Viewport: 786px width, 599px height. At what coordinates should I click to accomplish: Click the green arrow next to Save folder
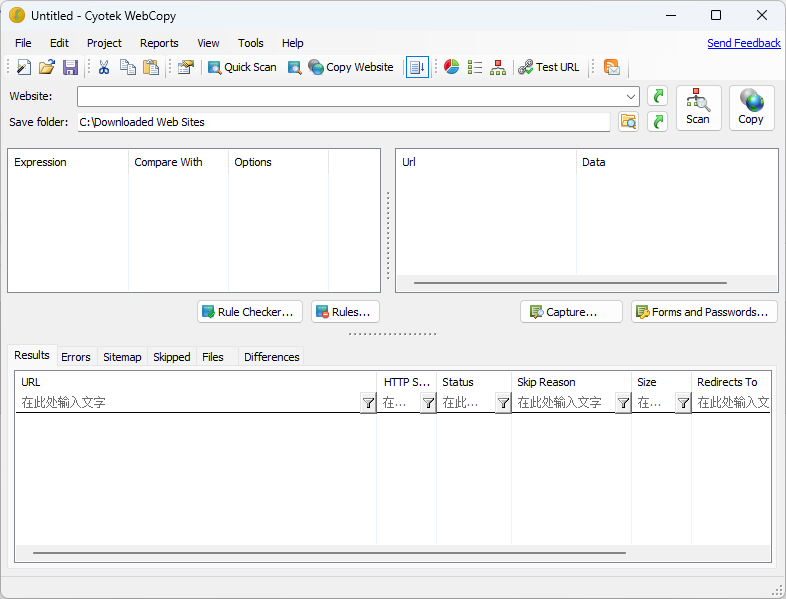point(657,122)
